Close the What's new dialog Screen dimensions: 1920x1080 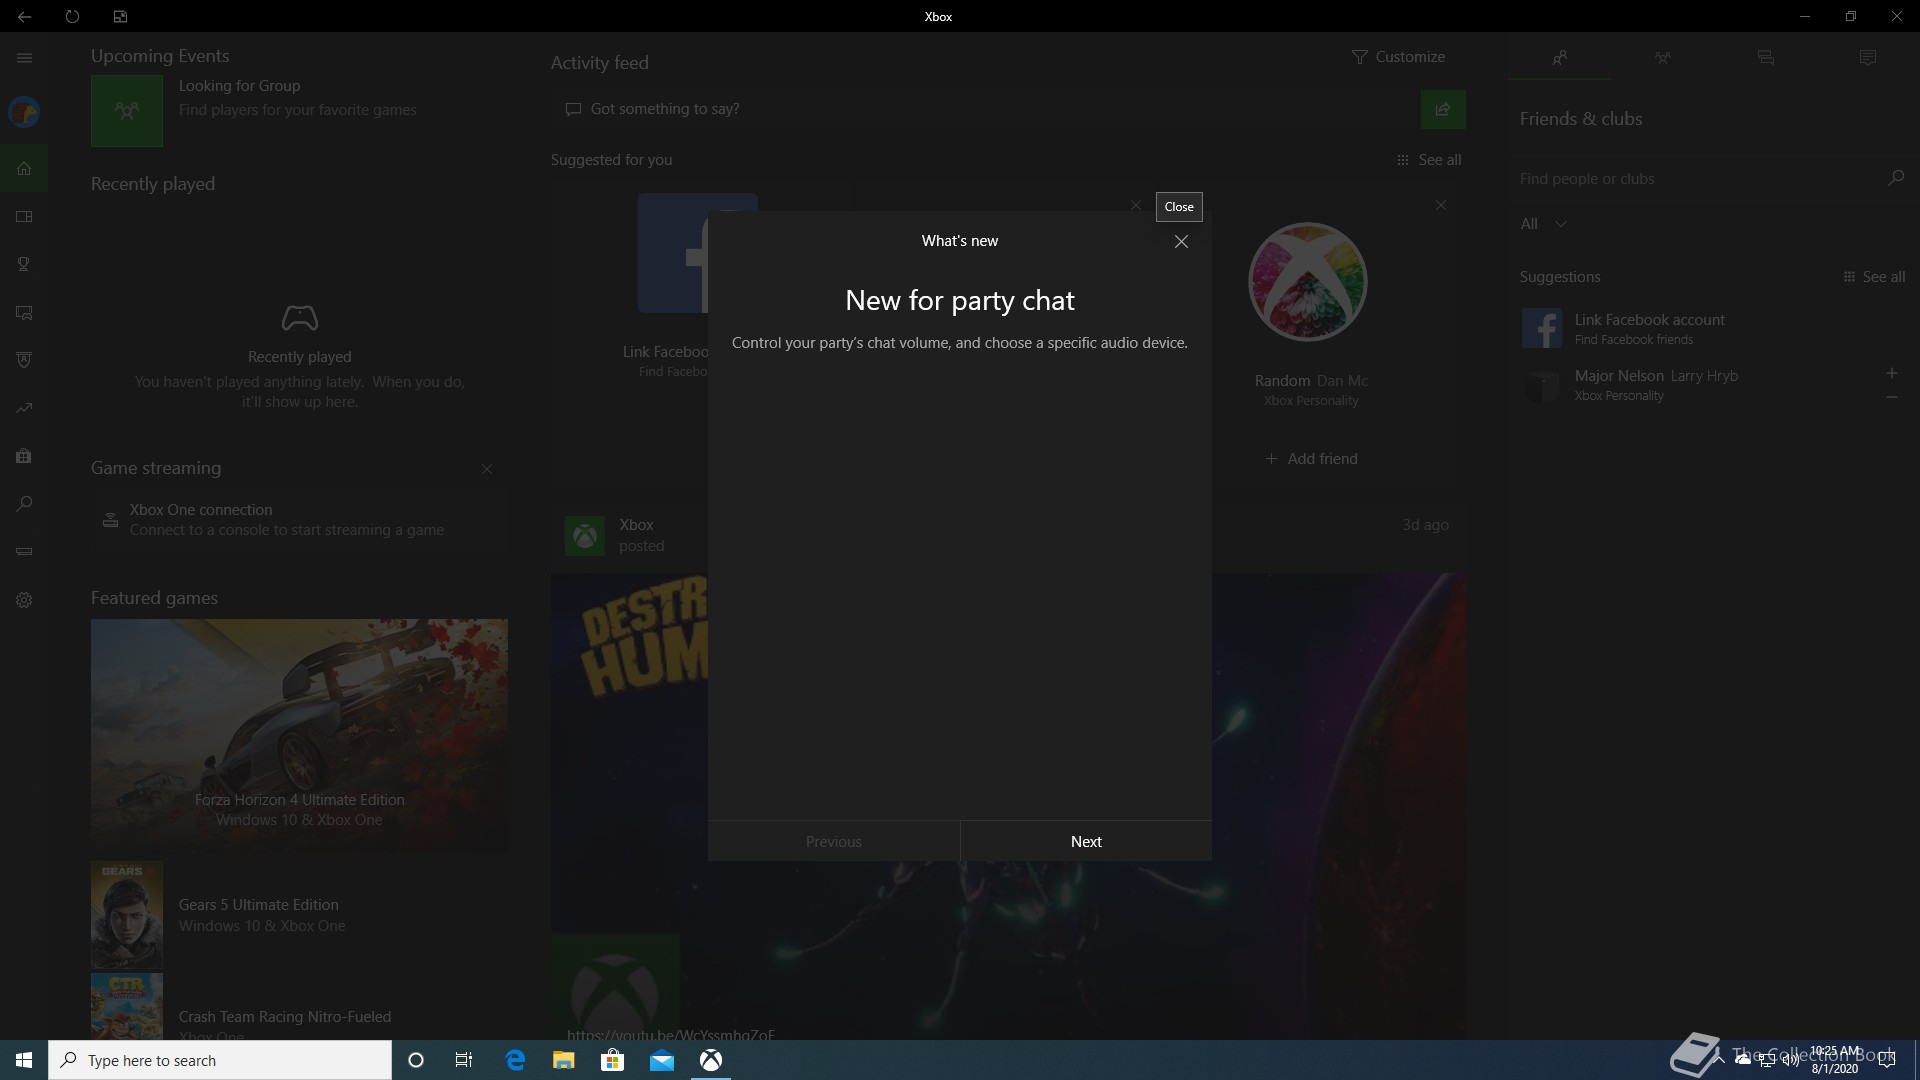pyautogui.click(x=1181, y=241)
